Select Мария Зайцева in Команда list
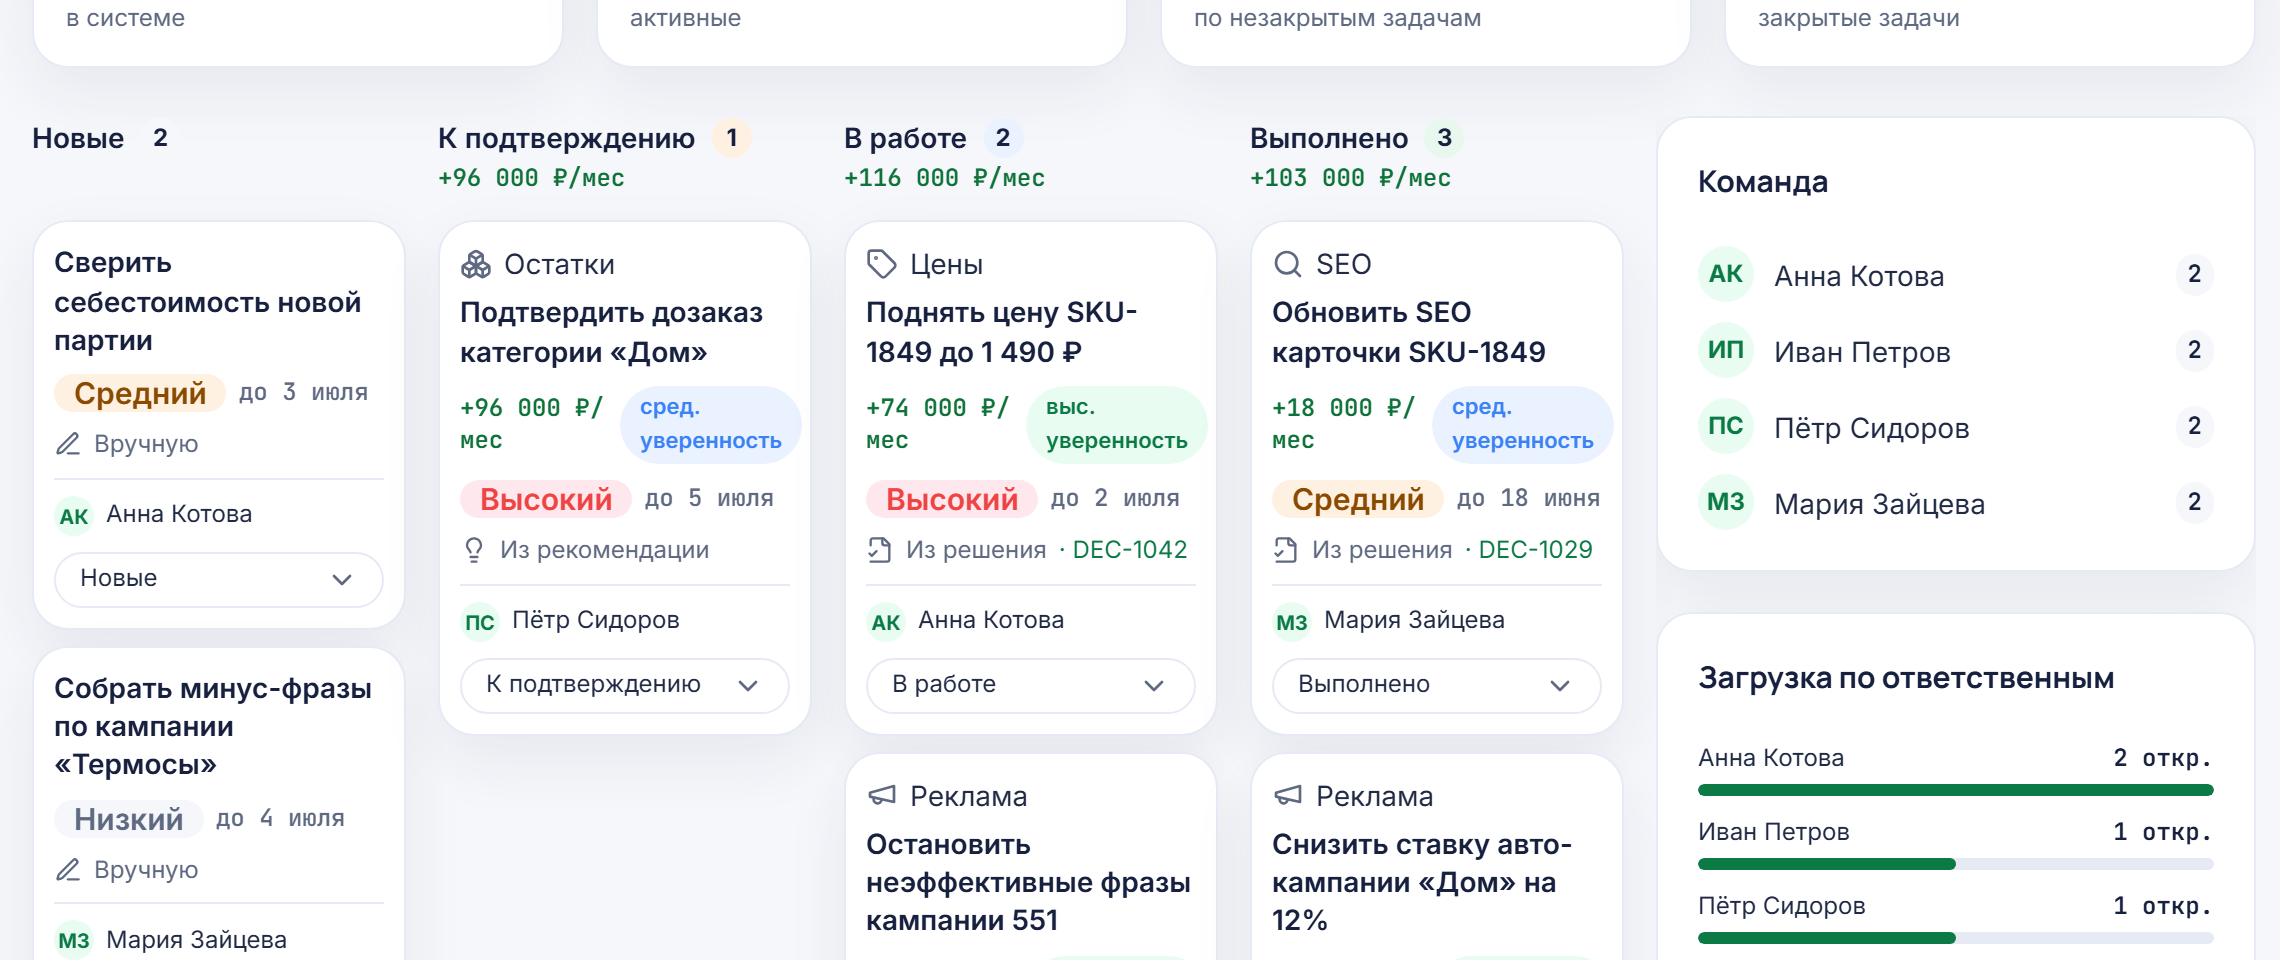 tap(1955, 502)
